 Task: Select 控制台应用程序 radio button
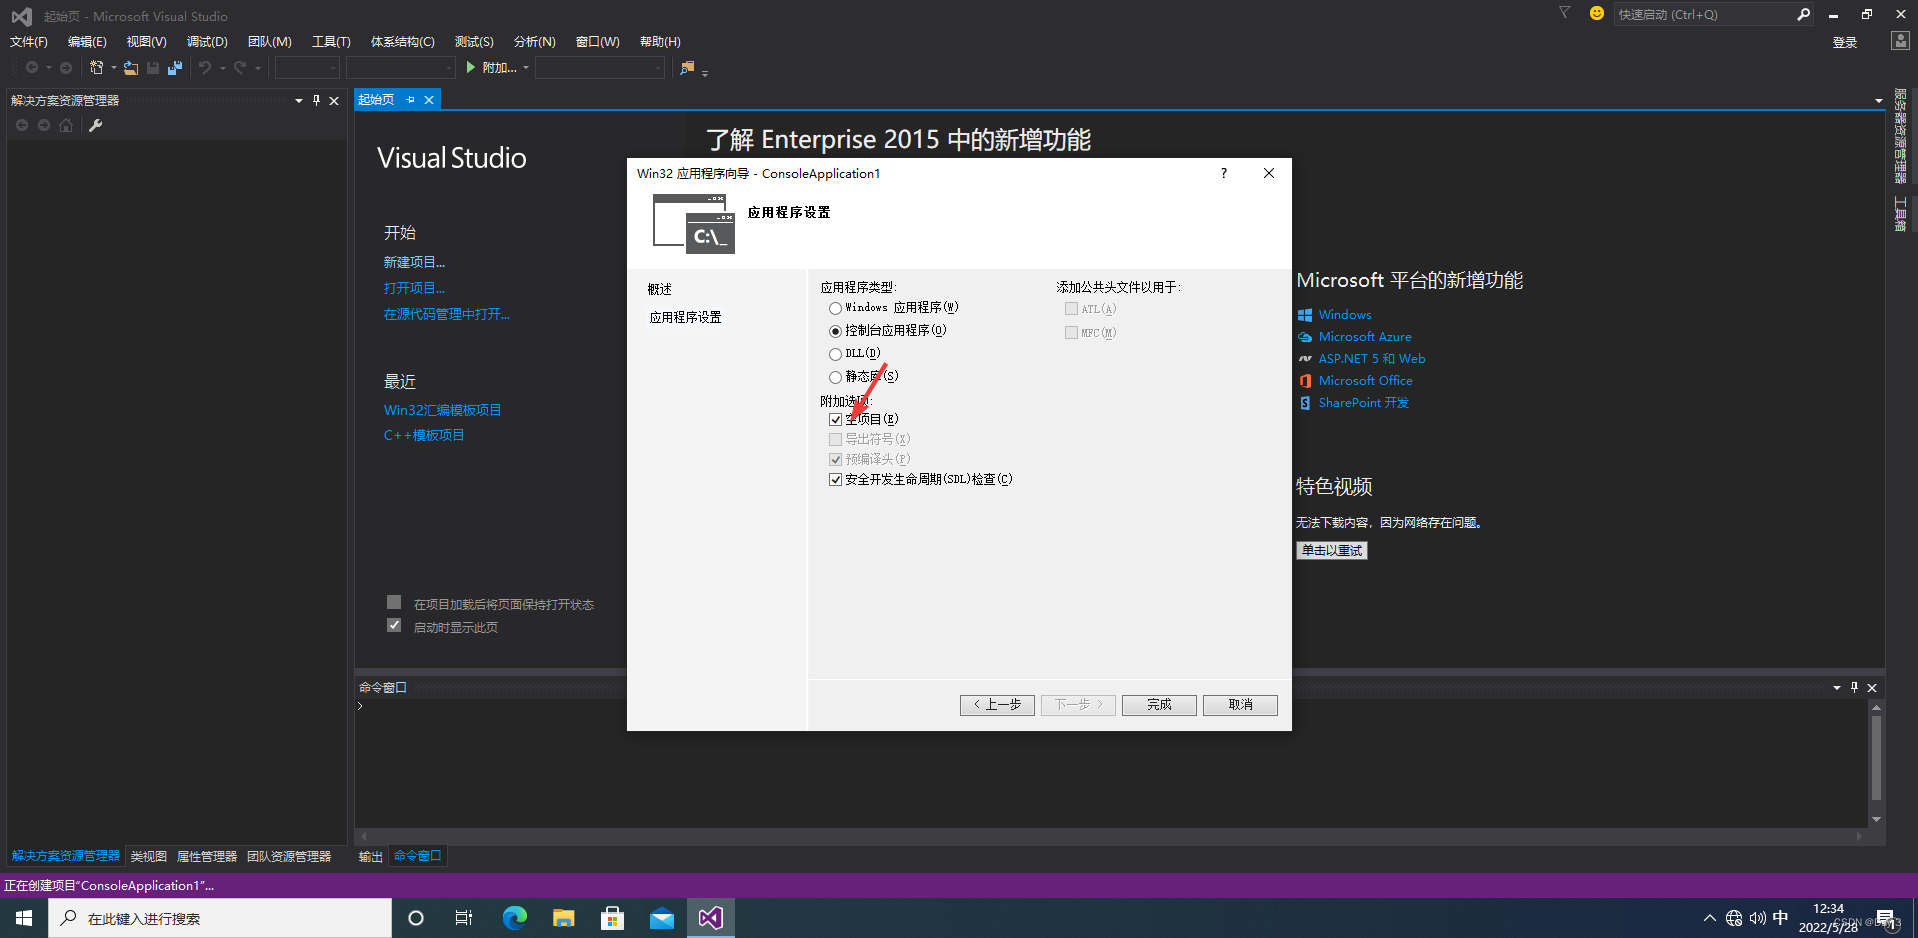(835, 331)
